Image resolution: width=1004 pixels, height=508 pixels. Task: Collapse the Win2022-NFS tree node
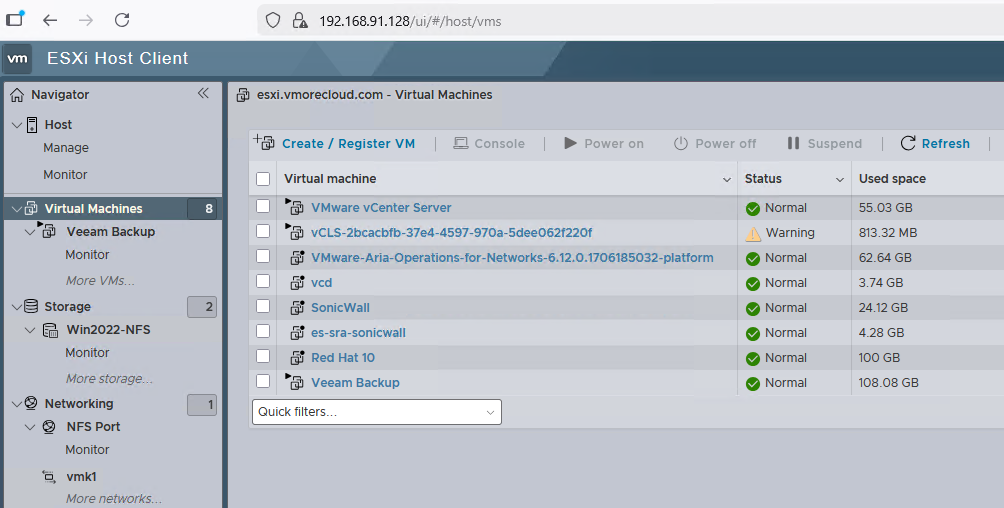pos(30,330)
